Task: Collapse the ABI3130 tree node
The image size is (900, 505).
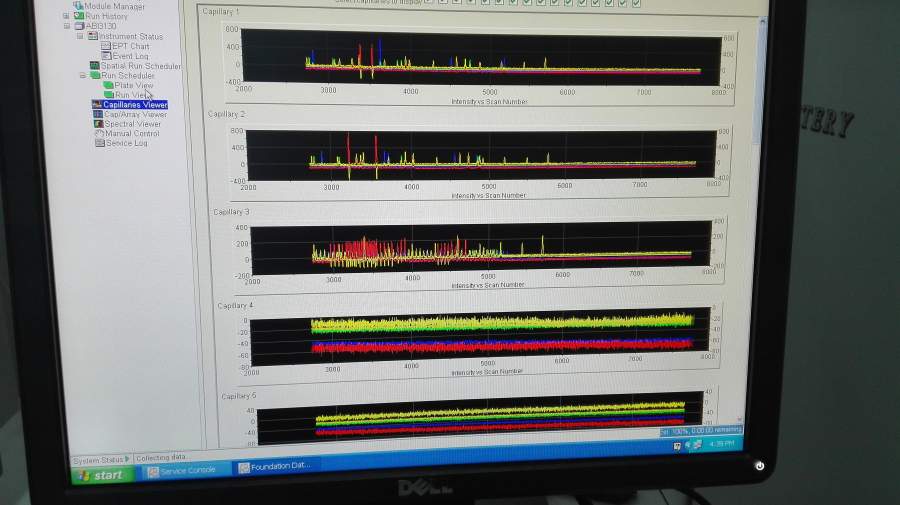Action: tap(67, 26)
